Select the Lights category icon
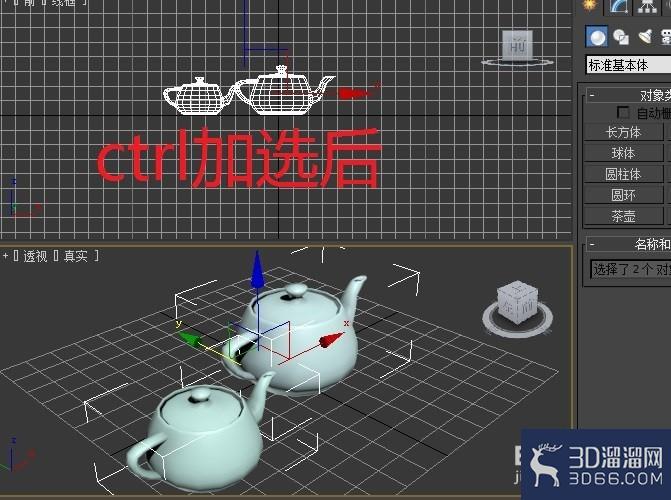The image size is (671, 500). click(645, 37)
